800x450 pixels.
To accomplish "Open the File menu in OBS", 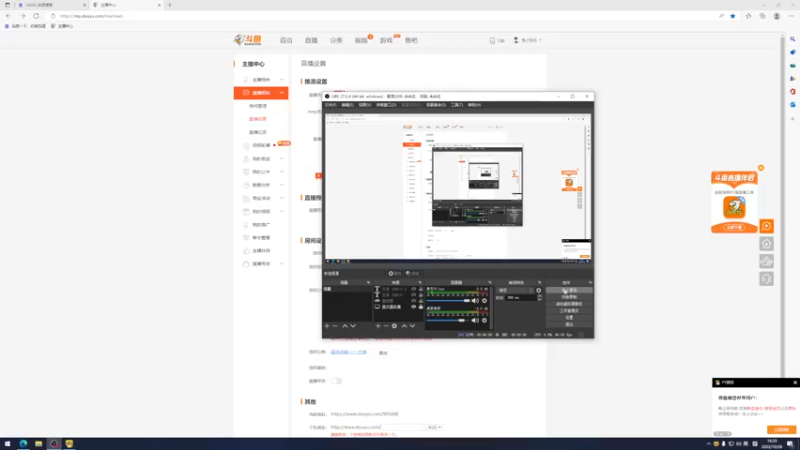I will click(x=331, y=105).
